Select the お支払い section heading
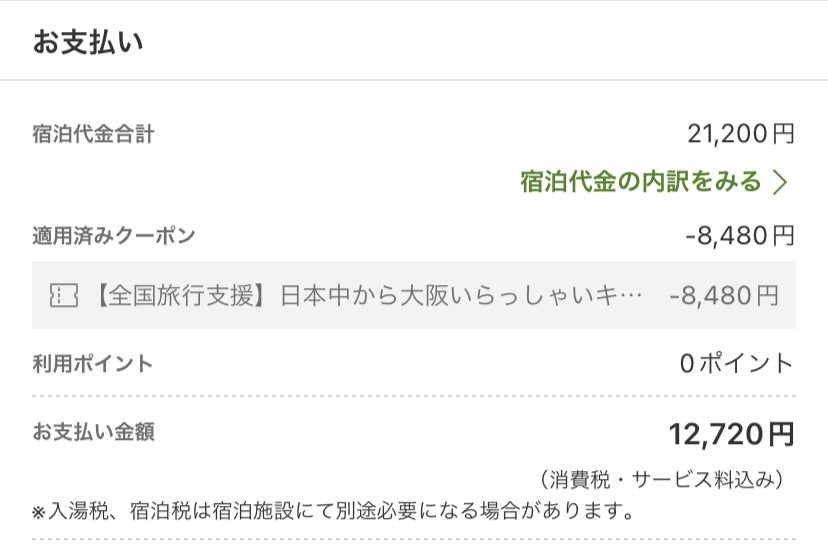Image resolution: width=828 pixels, height=550 pixels. click(88, 42)
